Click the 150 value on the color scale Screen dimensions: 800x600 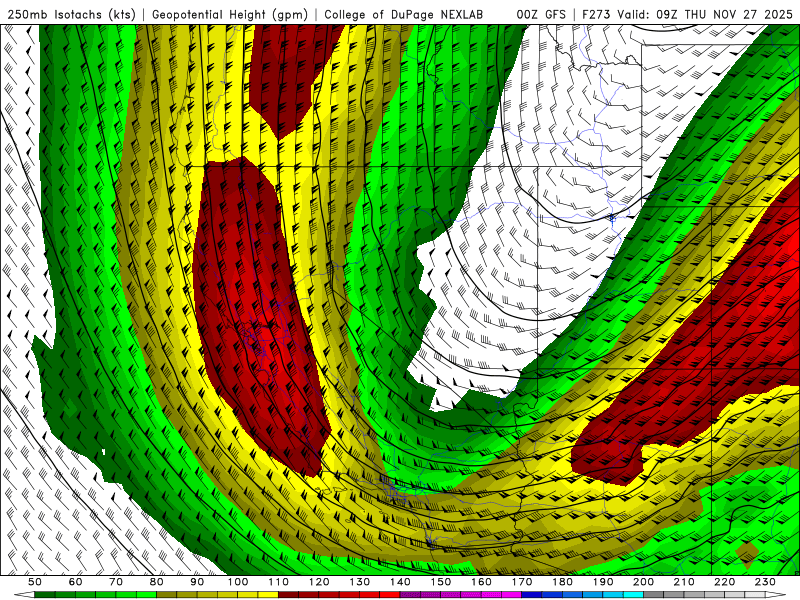coord(441,582)
